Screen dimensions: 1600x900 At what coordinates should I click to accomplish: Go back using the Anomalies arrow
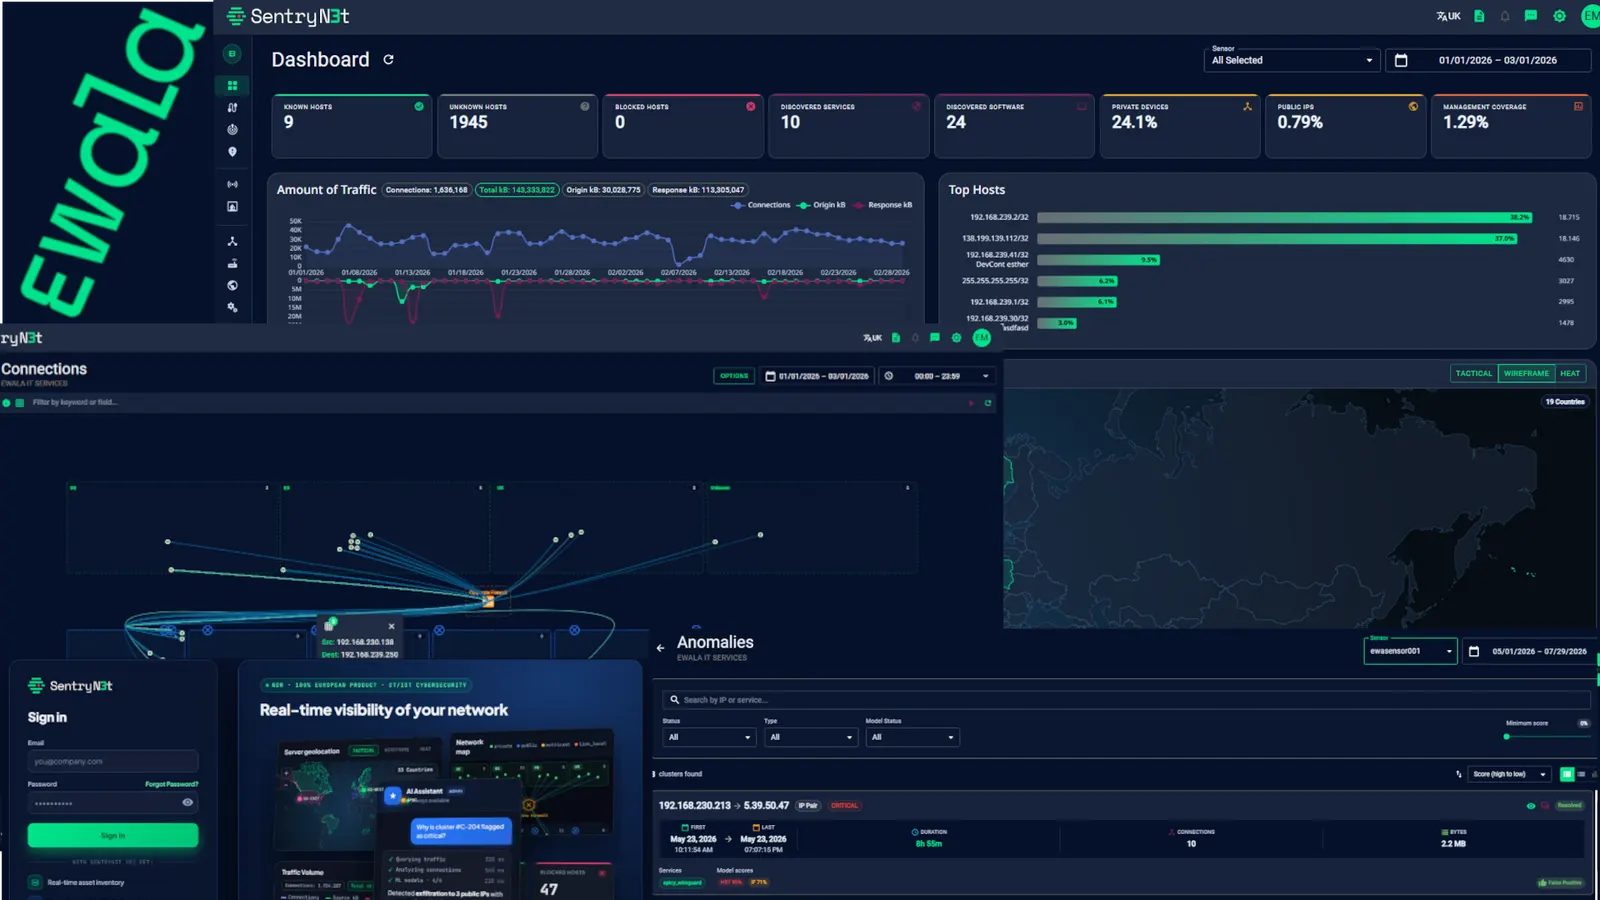point(660,648)
